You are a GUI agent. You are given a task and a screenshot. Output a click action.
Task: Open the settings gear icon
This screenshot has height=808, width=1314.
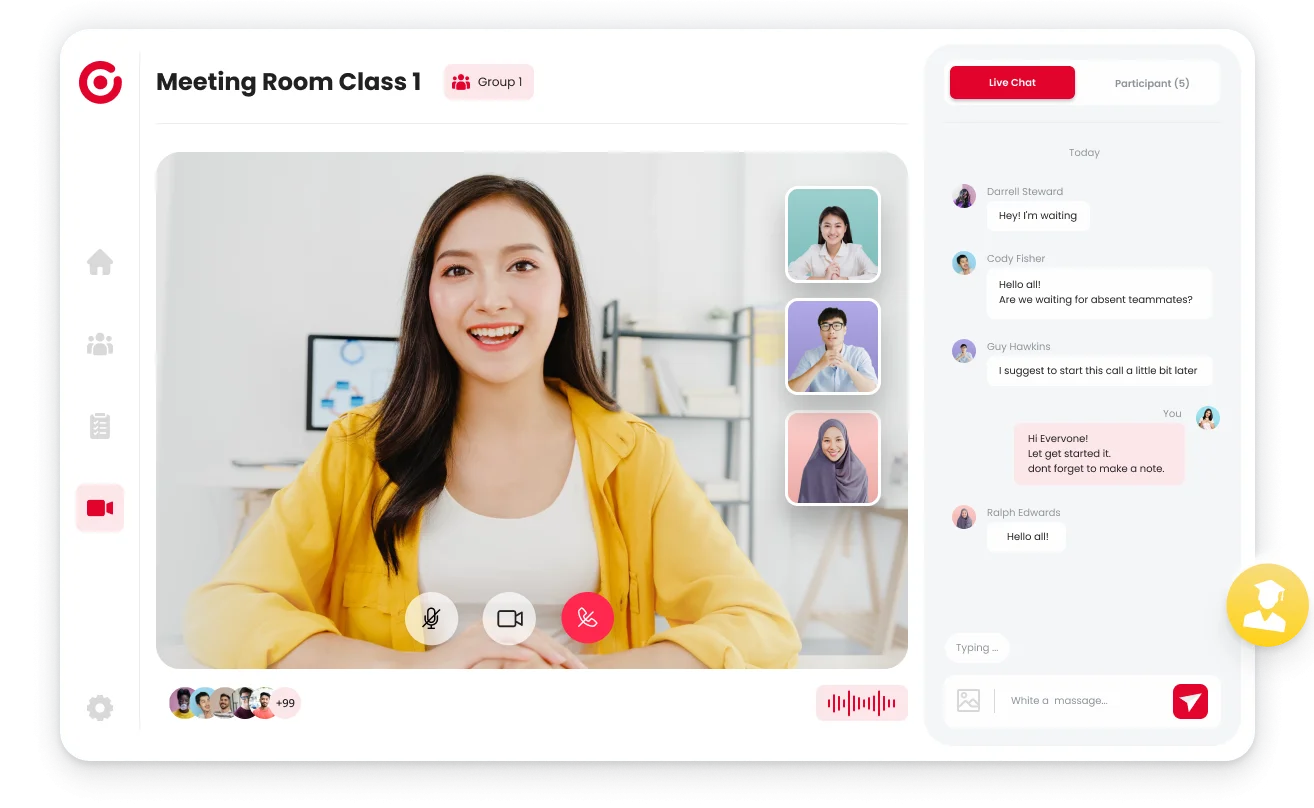click(100, 708)
